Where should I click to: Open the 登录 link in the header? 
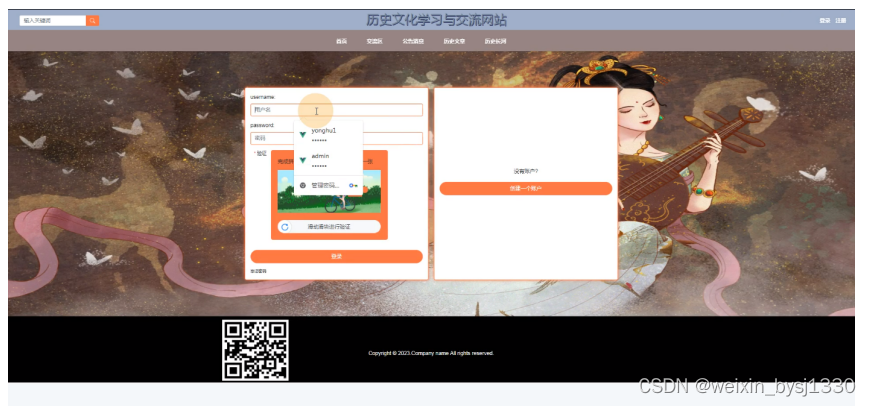click(824, 21)
